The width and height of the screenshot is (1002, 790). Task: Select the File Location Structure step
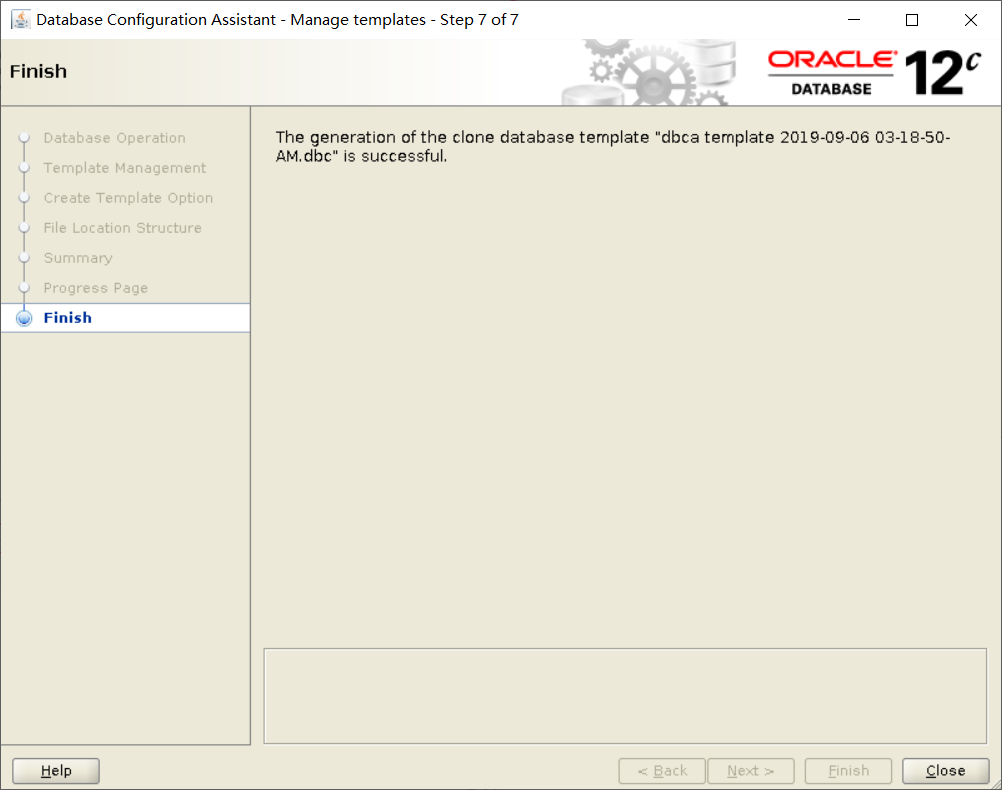tap(122, 228)
